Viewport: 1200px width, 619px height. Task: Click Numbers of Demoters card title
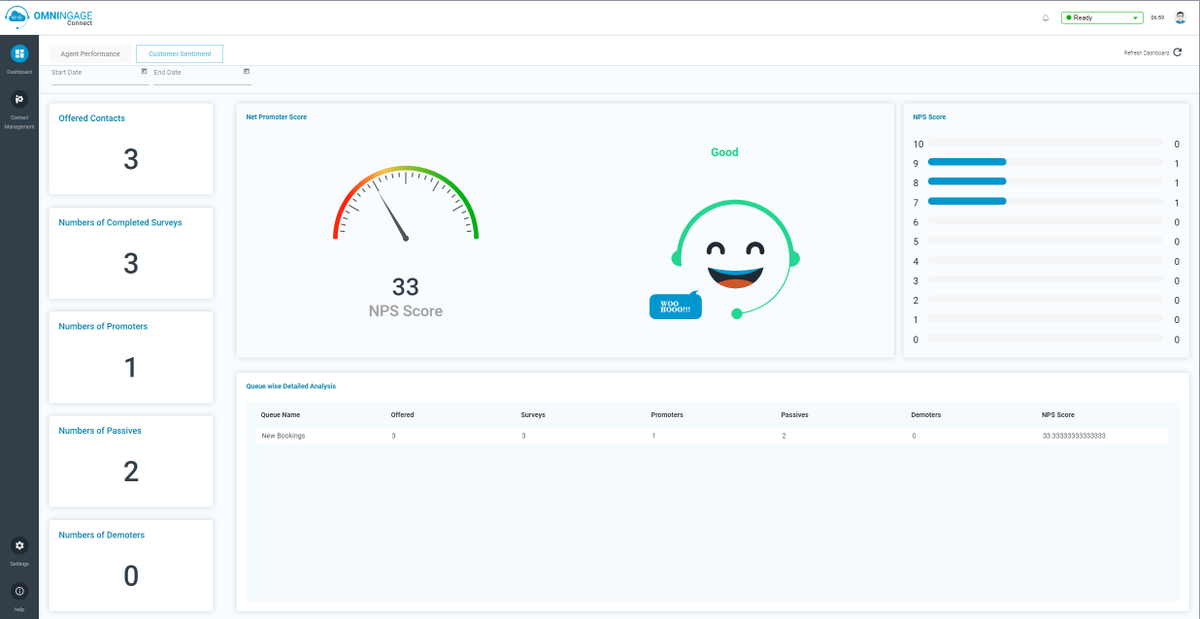tap(102, 535)
